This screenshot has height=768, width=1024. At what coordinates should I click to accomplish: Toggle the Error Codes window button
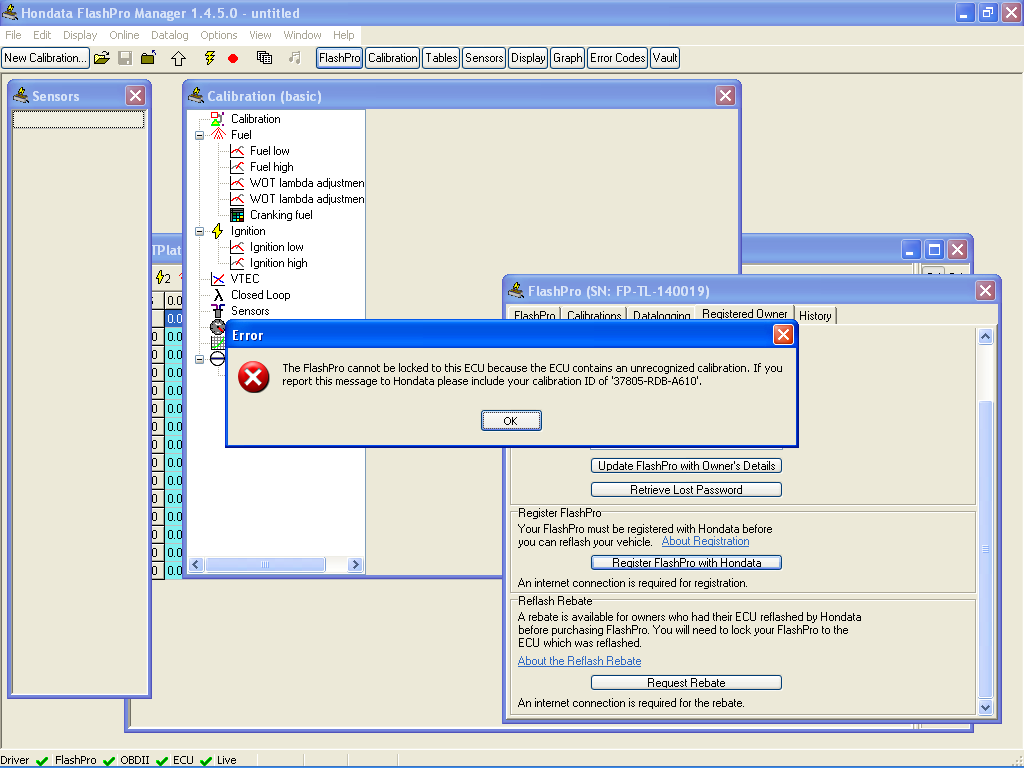(617, 58)
